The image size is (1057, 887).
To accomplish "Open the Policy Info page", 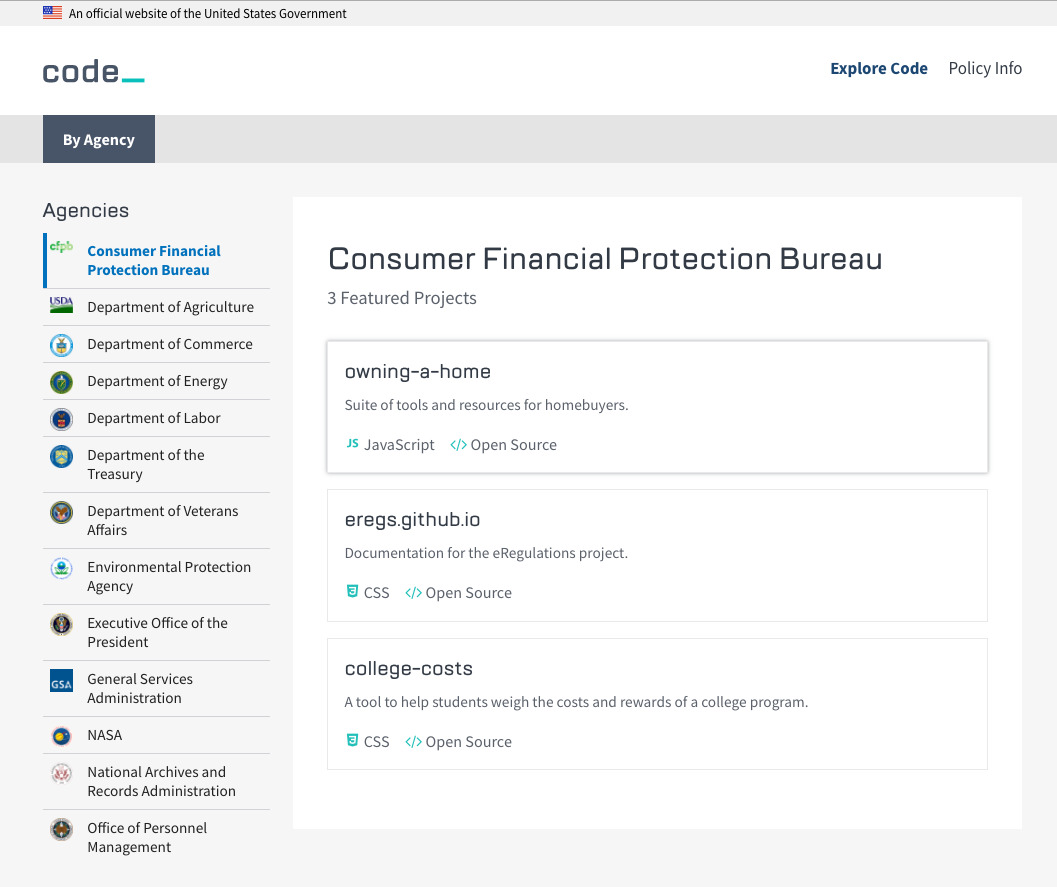I will (x=985, y=68).
